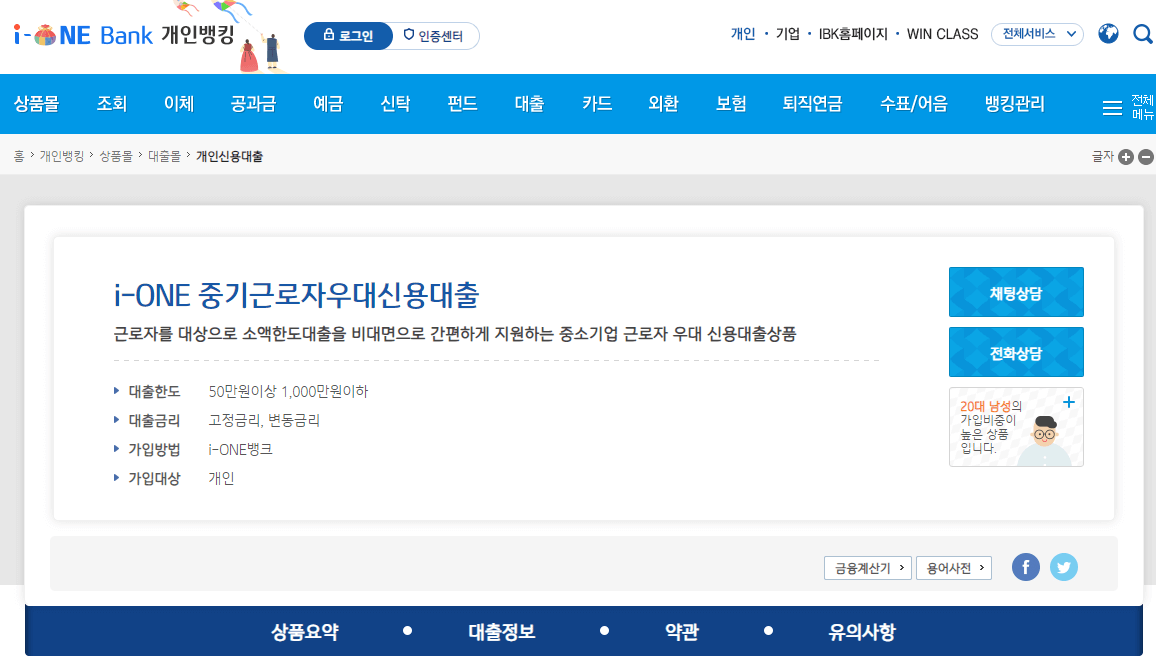Share the page via the Facebook icon

coord(1026,567)
